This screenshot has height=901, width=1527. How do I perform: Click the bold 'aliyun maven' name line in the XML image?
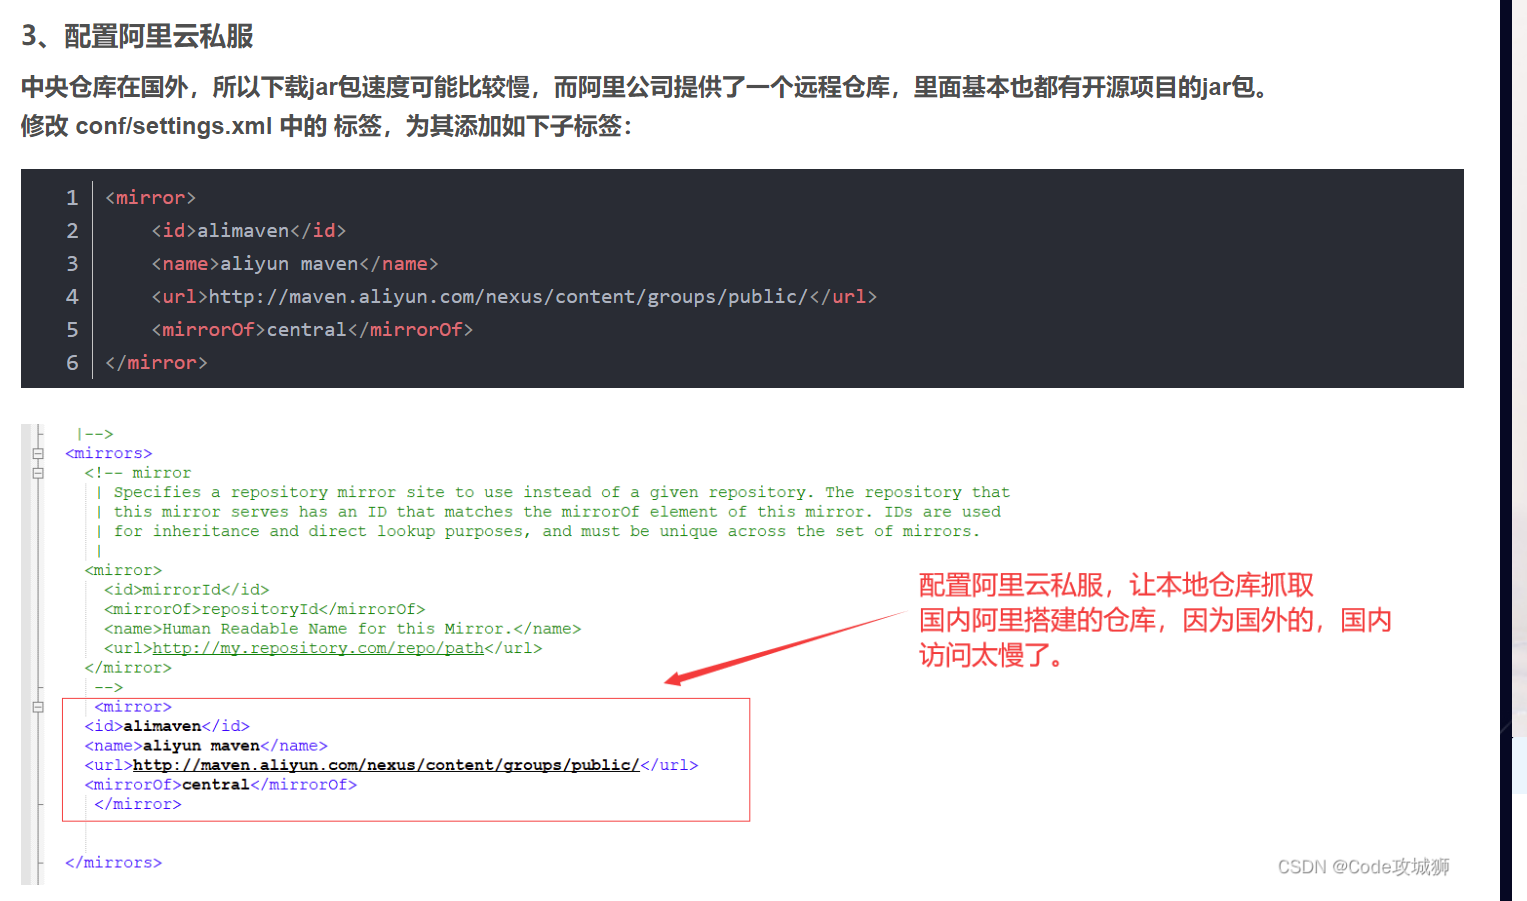[x=206, y=746]
